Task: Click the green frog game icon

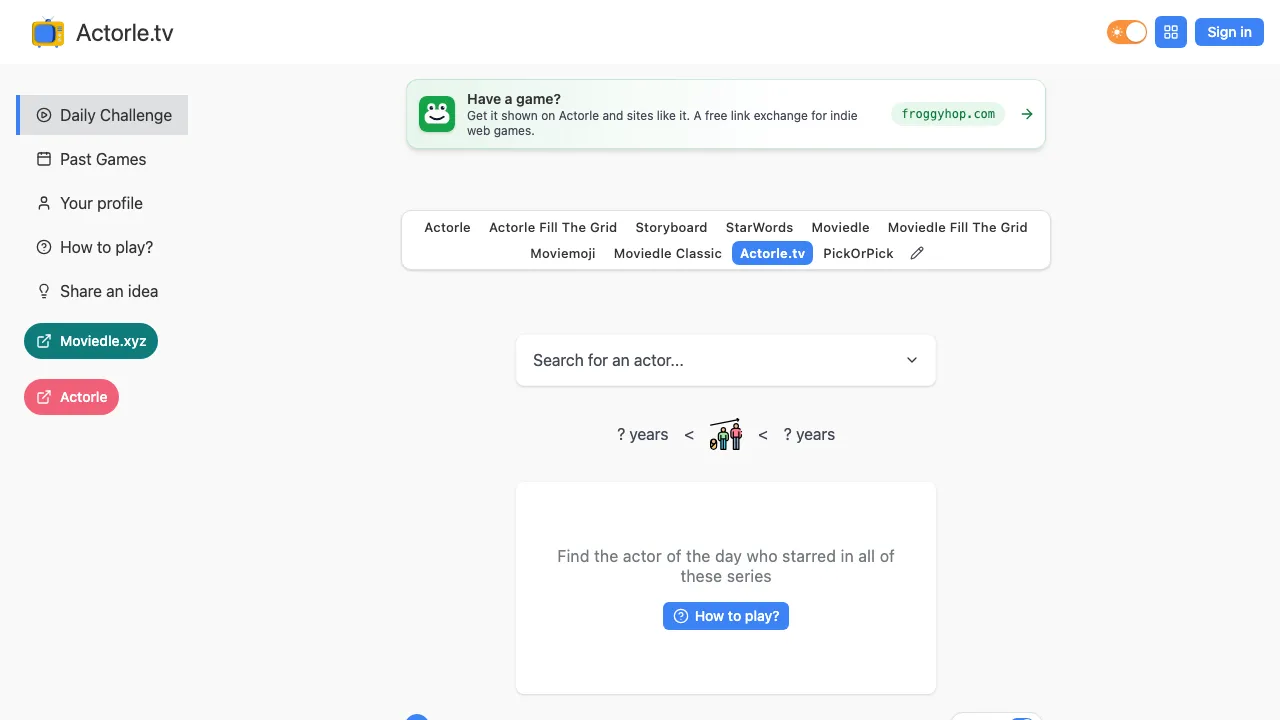Action: (437, 114)
